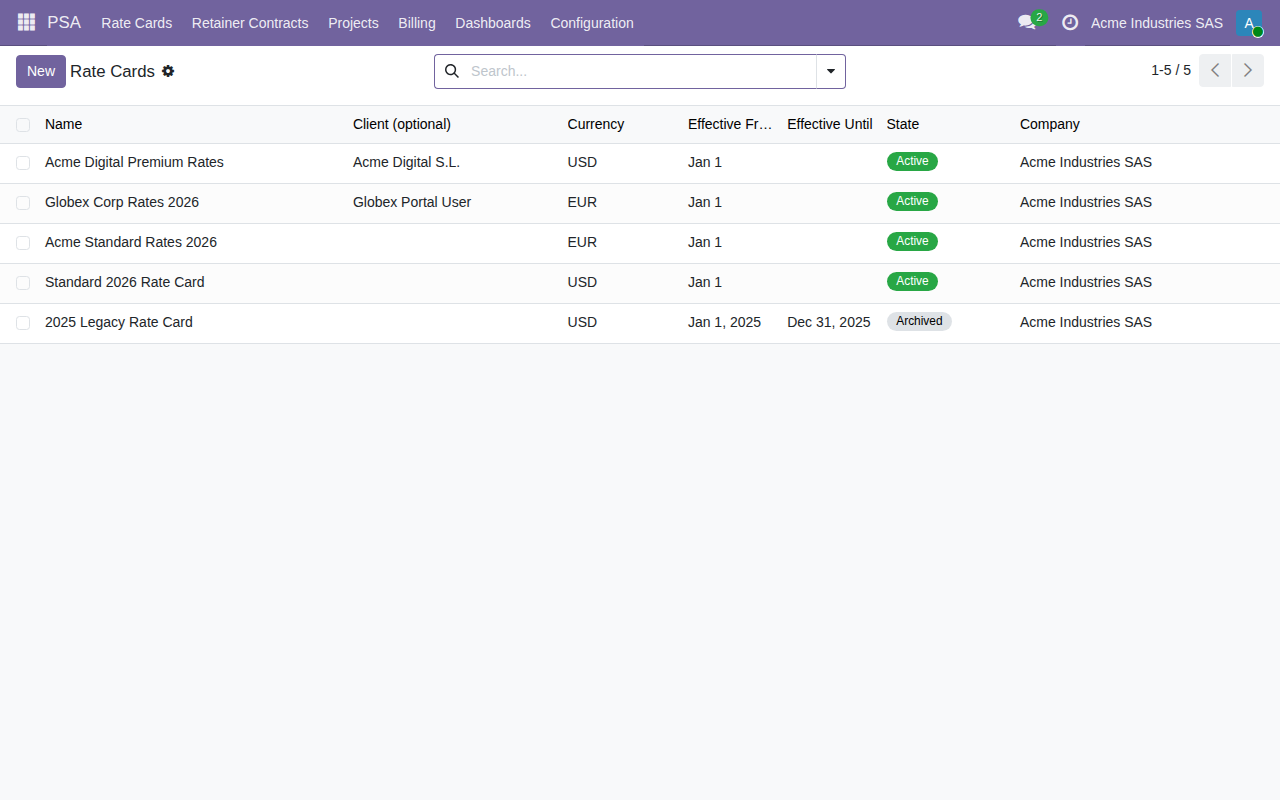Open the user avatar menu
The height and width of the screenshot is (800, 1280).
pyautogui.click(x=1249, y=23)
